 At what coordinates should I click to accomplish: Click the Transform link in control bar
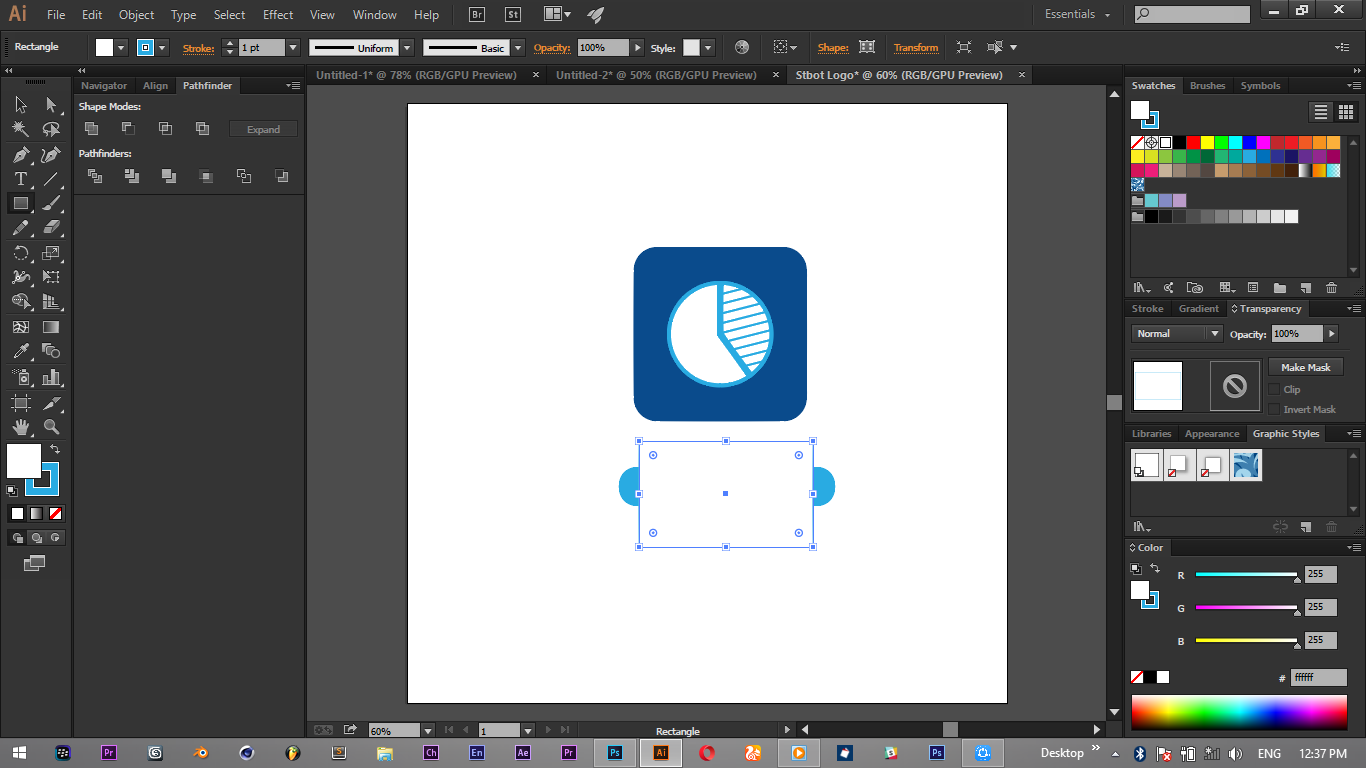(915, 47)
